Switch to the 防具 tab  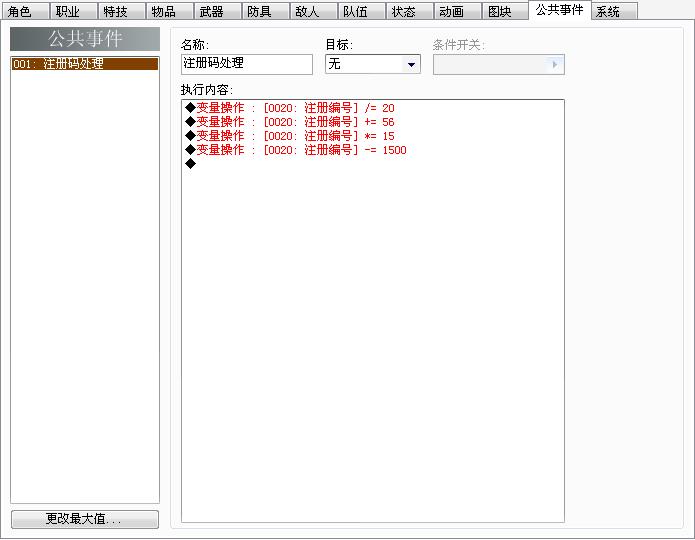click(x=265, y=11)
